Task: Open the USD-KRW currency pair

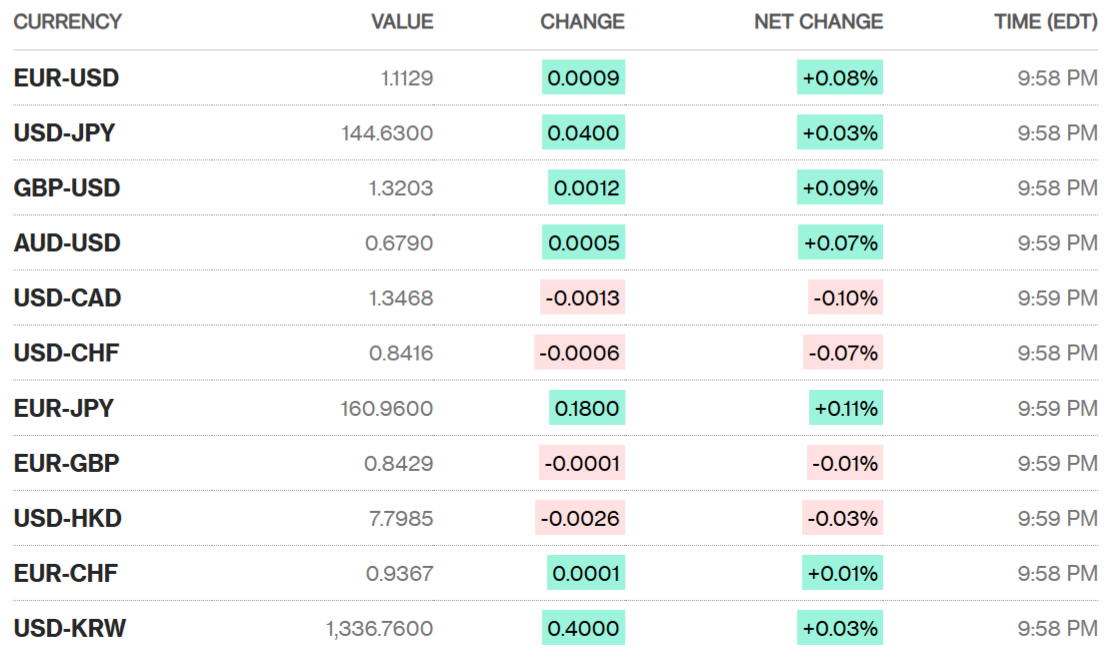Action: (69, 628)
